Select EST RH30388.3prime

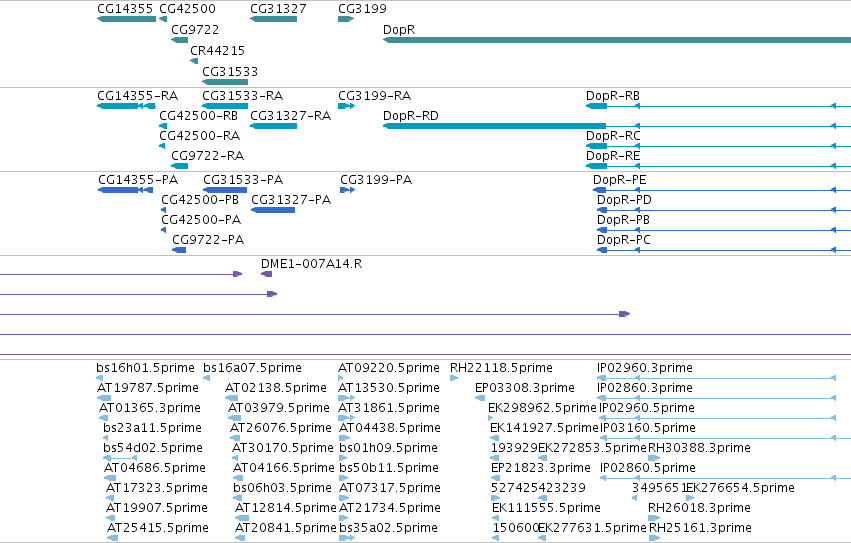coord(699,448)
